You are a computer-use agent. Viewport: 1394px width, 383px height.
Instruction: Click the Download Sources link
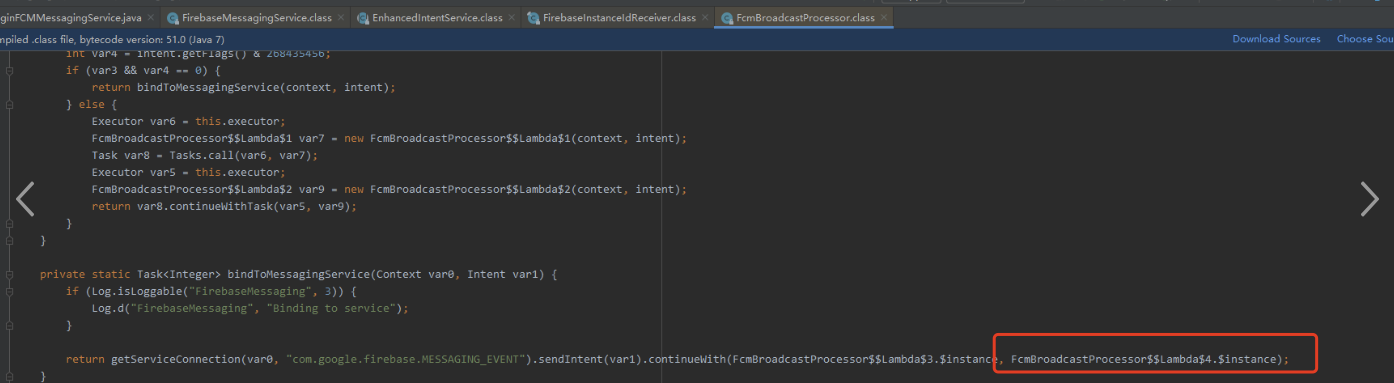pyautogui.click(x=1276, y=39)
